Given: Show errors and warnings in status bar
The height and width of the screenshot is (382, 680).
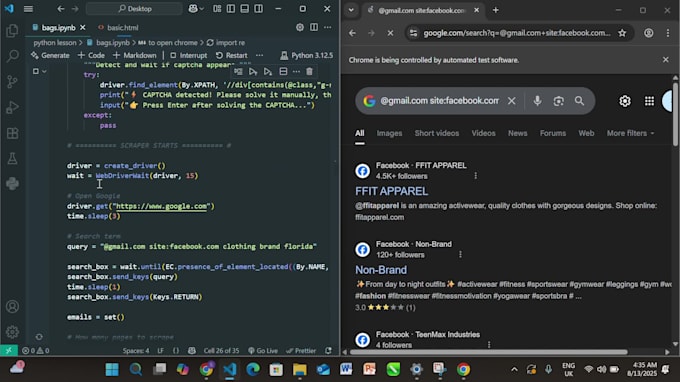Looking at the screenshot, I should 36,350.
